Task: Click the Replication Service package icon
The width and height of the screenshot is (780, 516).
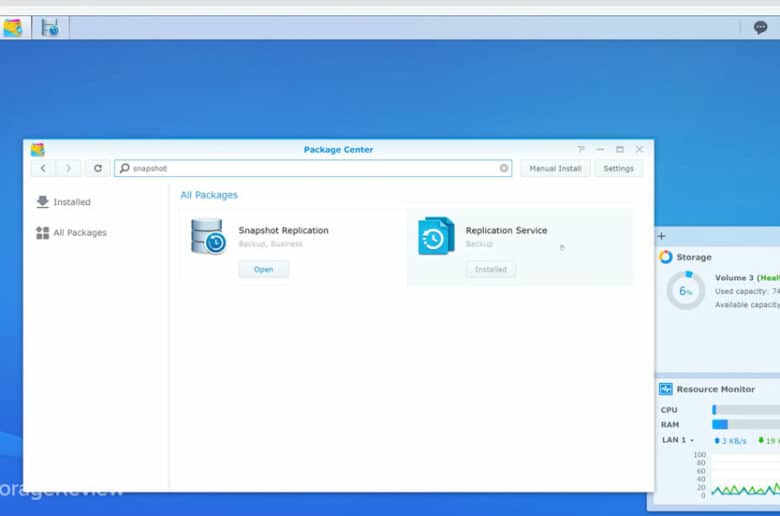Action: pyautogui.click(x=436, y=236)
